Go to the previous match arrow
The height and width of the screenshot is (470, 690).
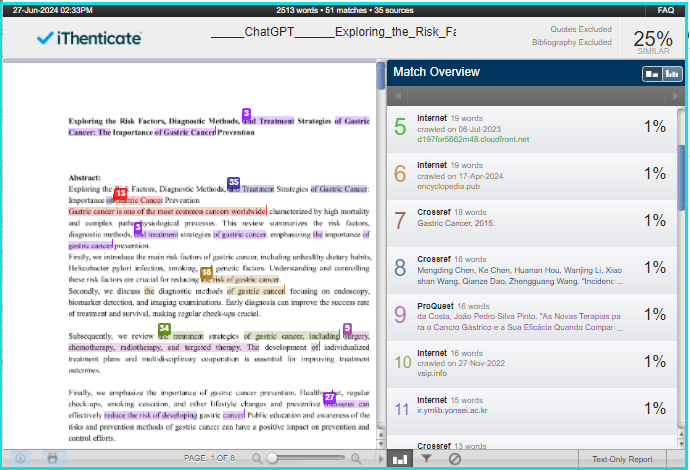click(x=398, y=96)
